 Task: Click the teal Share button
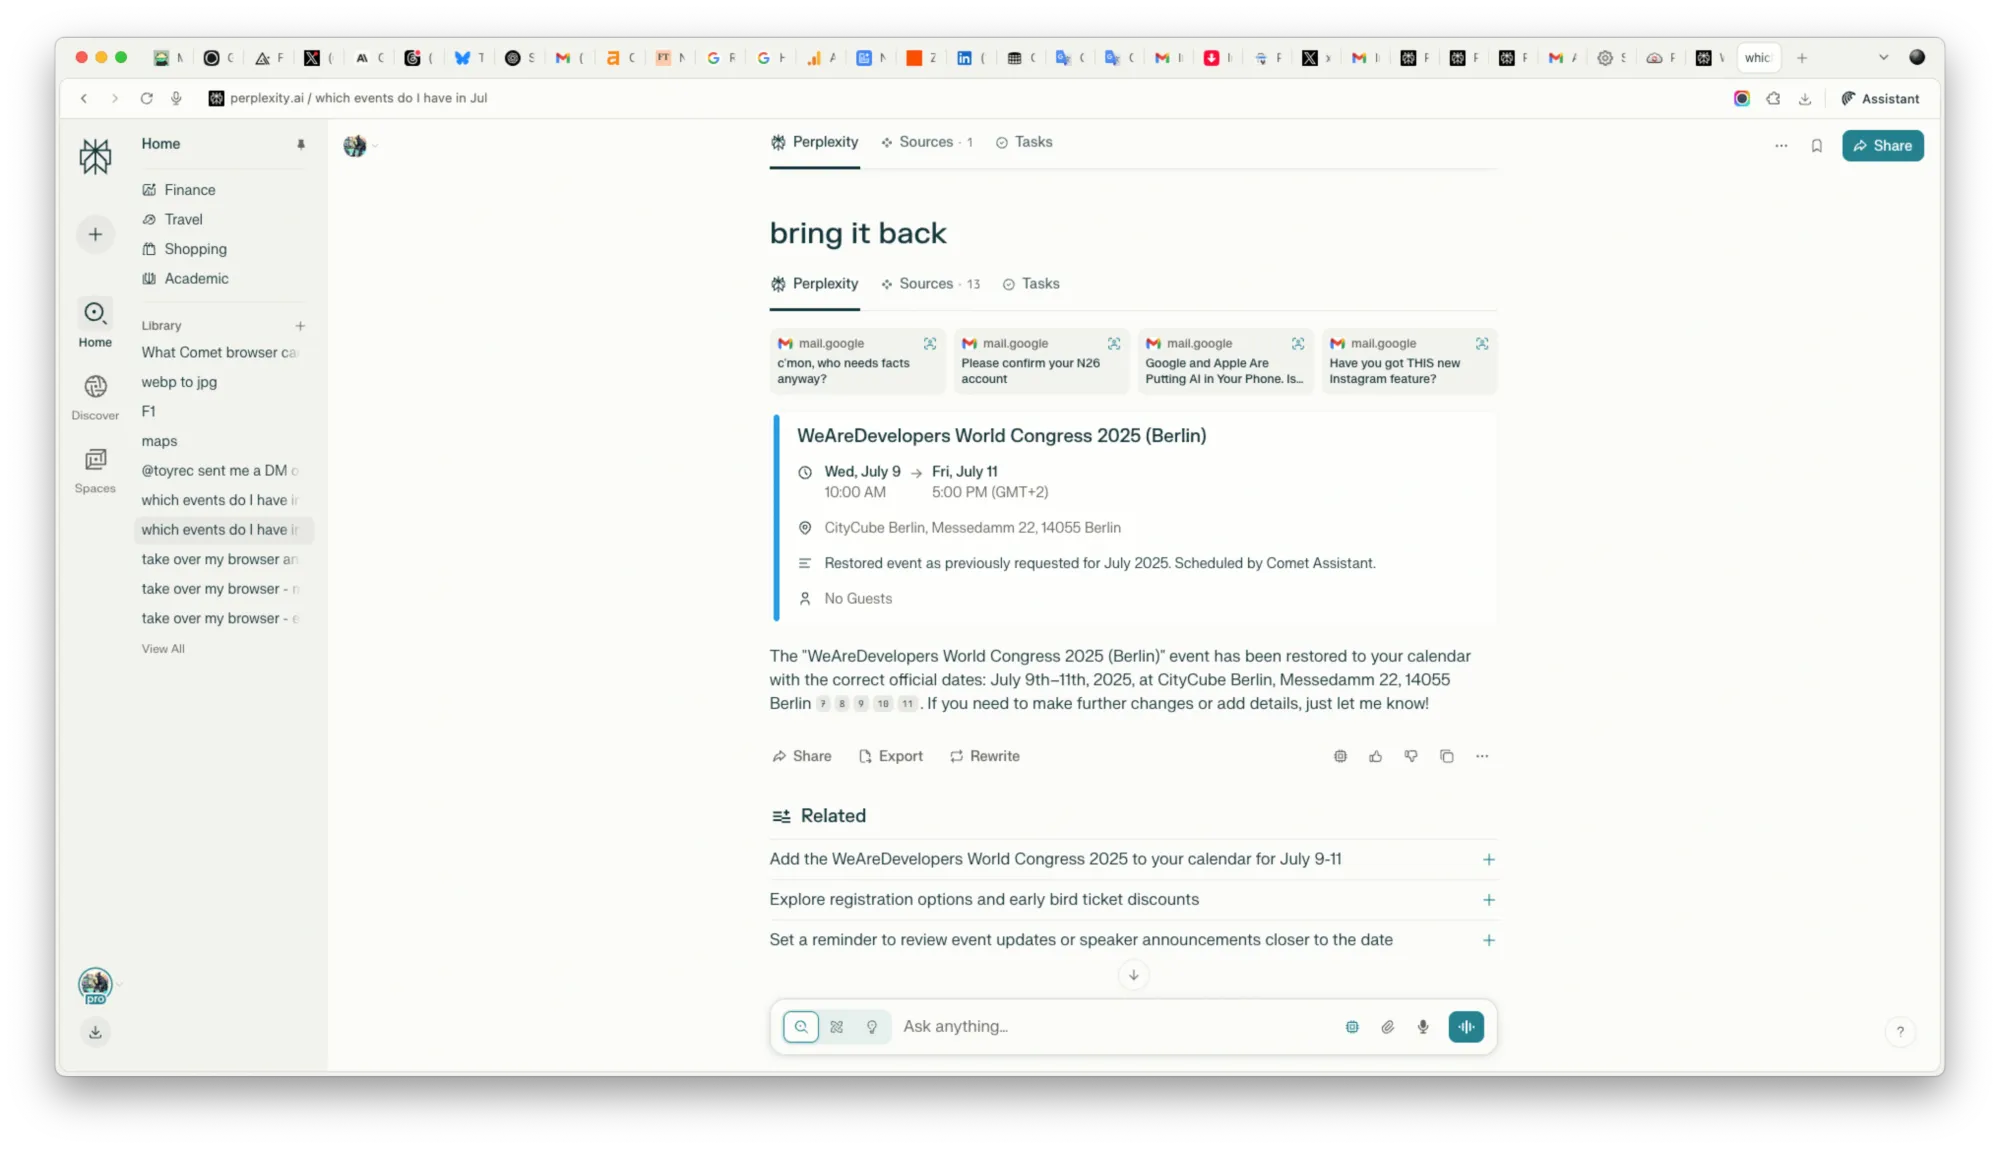point(1882,146)
